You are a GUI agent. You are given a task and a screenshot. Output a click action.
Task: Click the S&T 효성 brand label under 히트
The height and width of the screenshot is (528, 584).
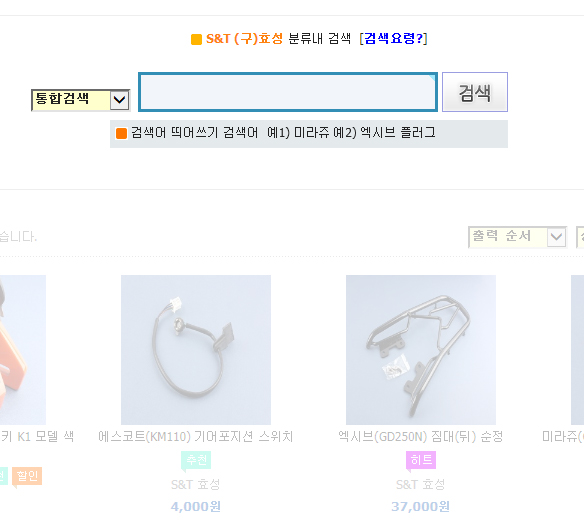[421, 484]
